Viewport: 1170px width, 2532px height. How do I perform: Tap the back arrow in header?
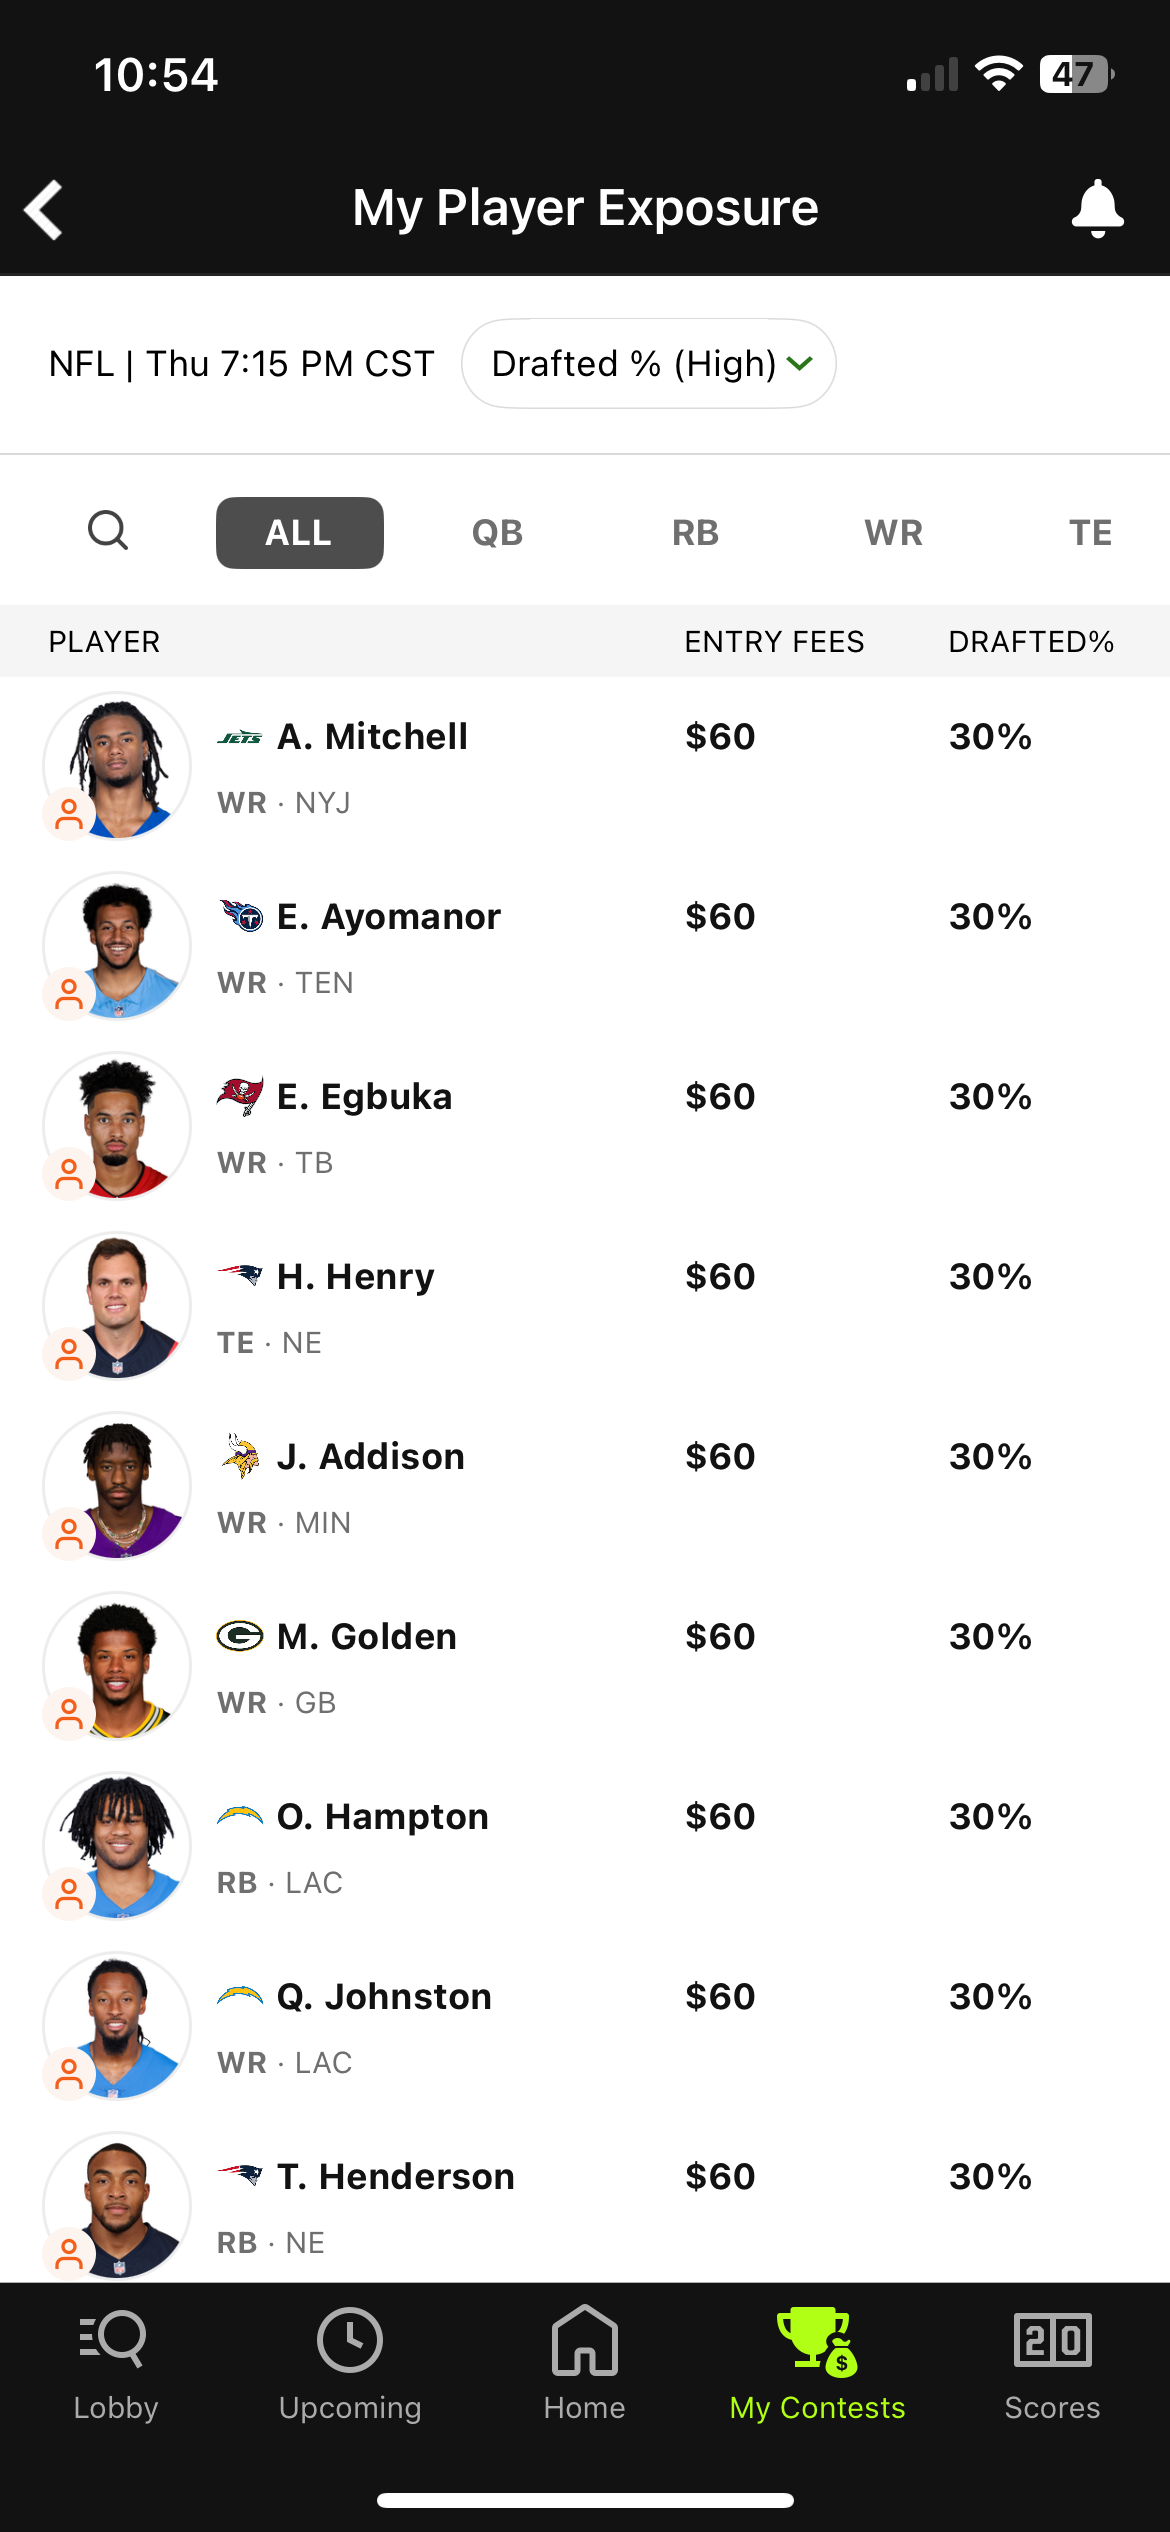44,210
